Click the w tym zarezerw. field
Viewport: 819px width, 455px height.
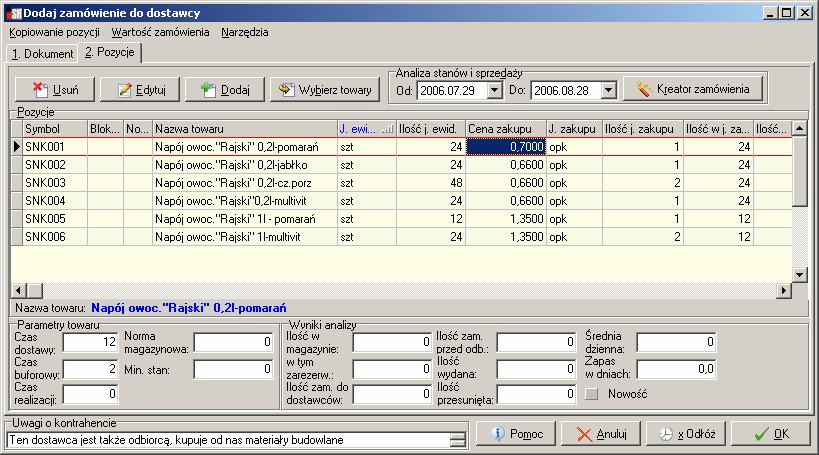click(392, 369)
